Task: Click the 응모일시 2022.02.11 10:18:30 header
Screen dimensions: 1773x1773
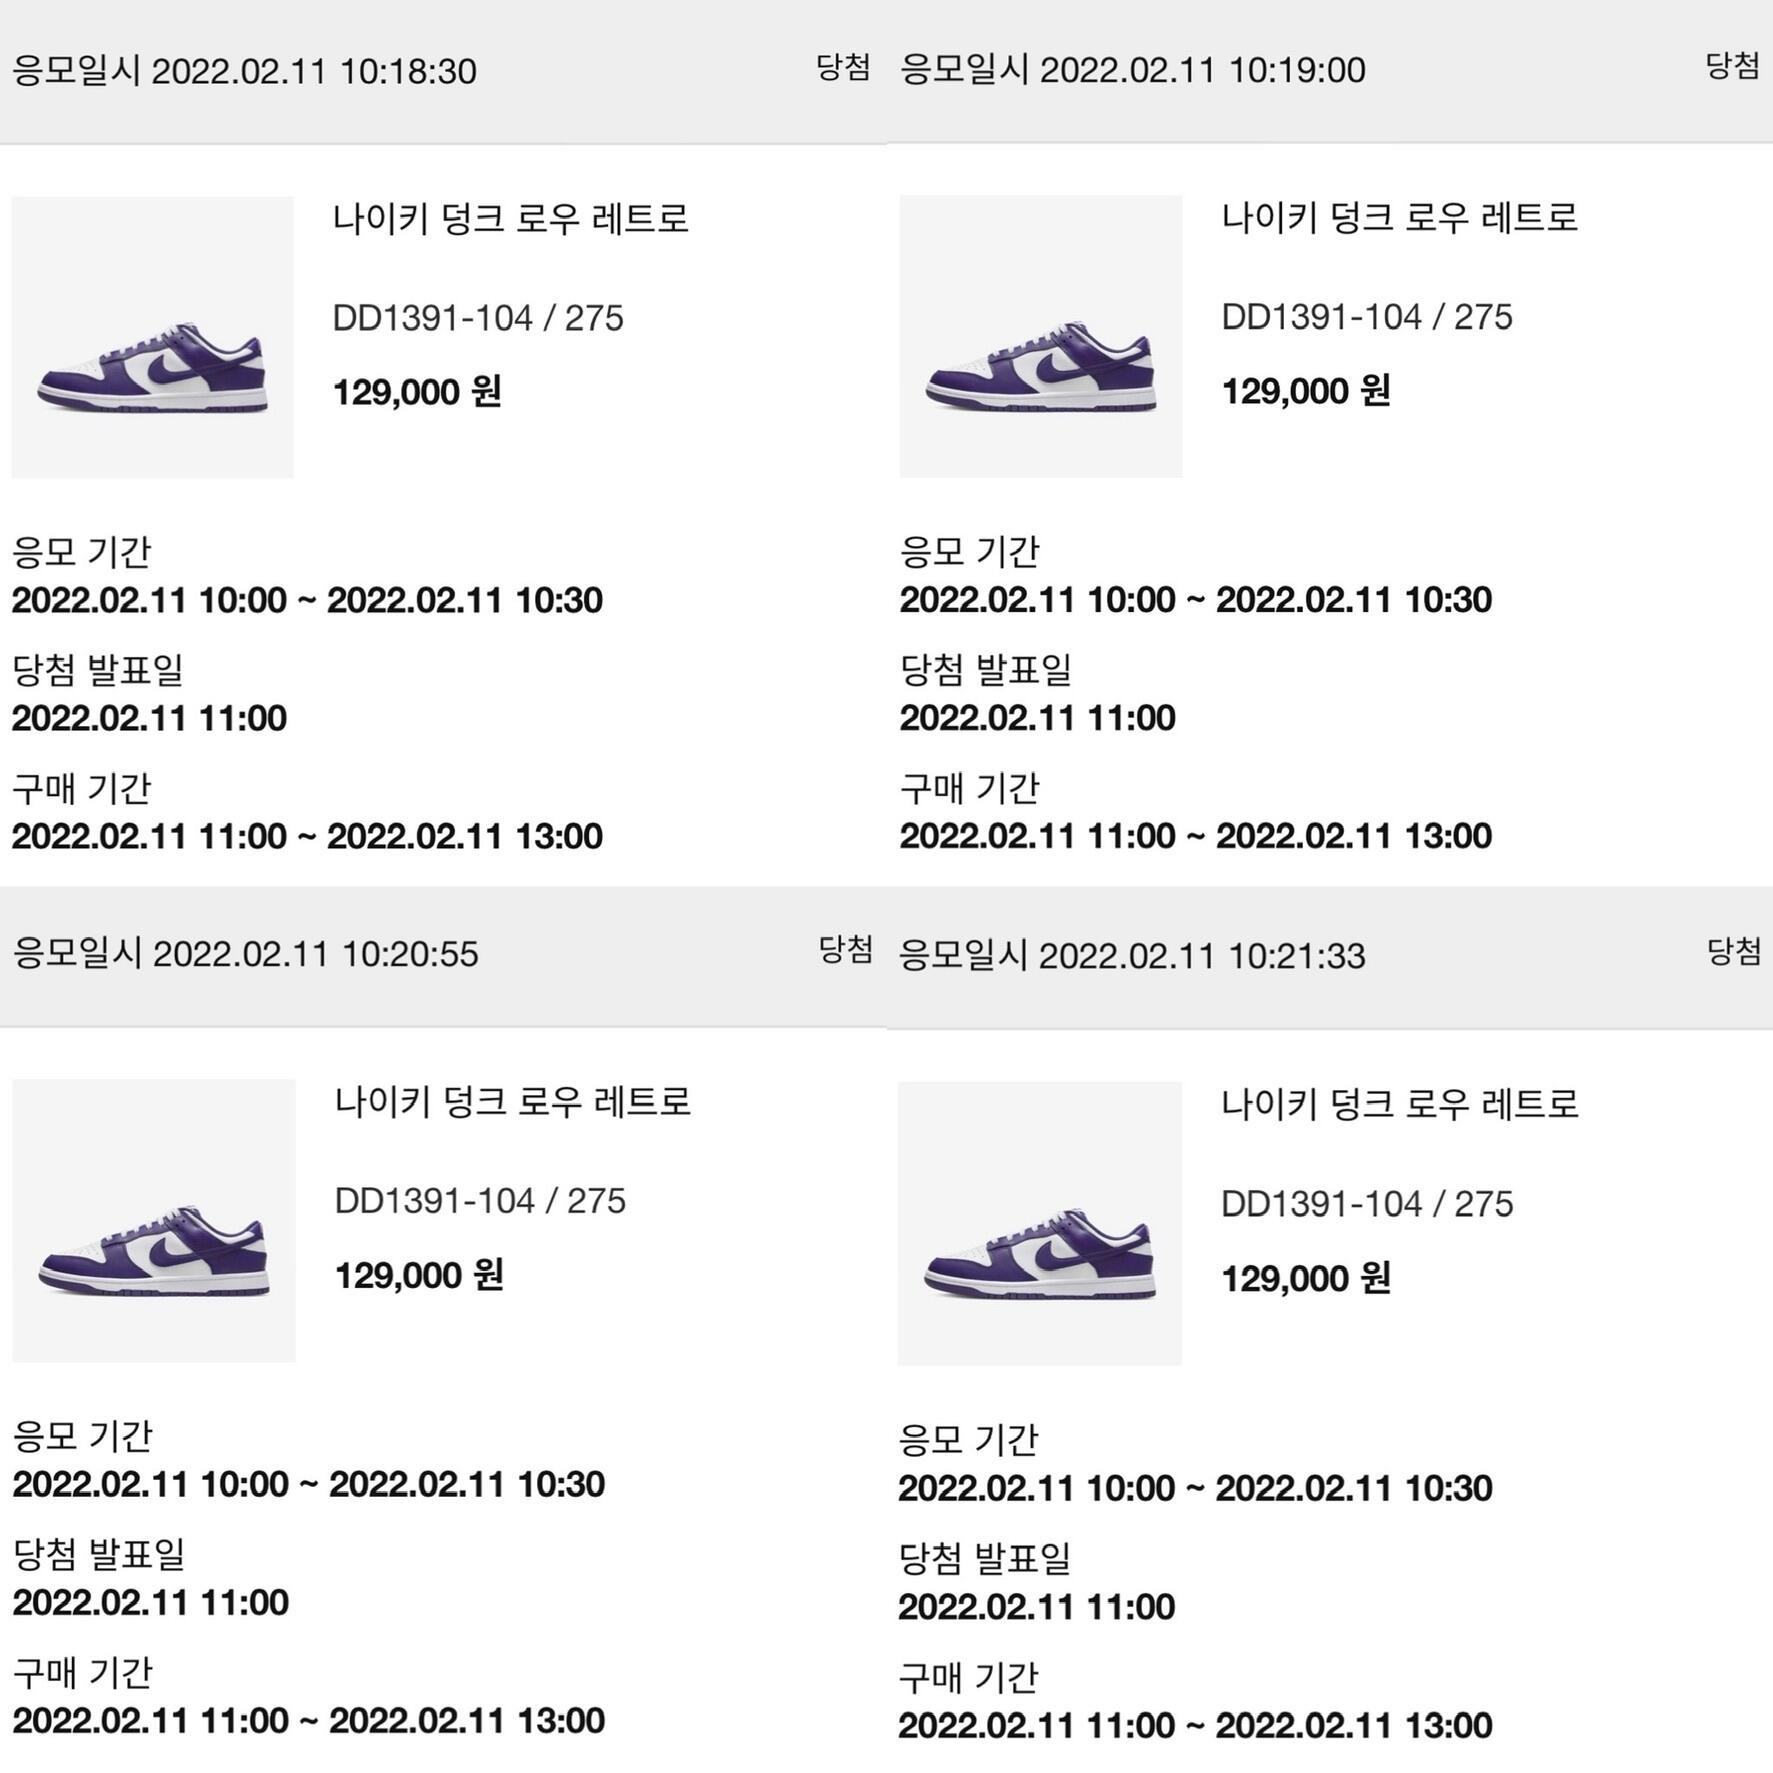Action: 244,72
